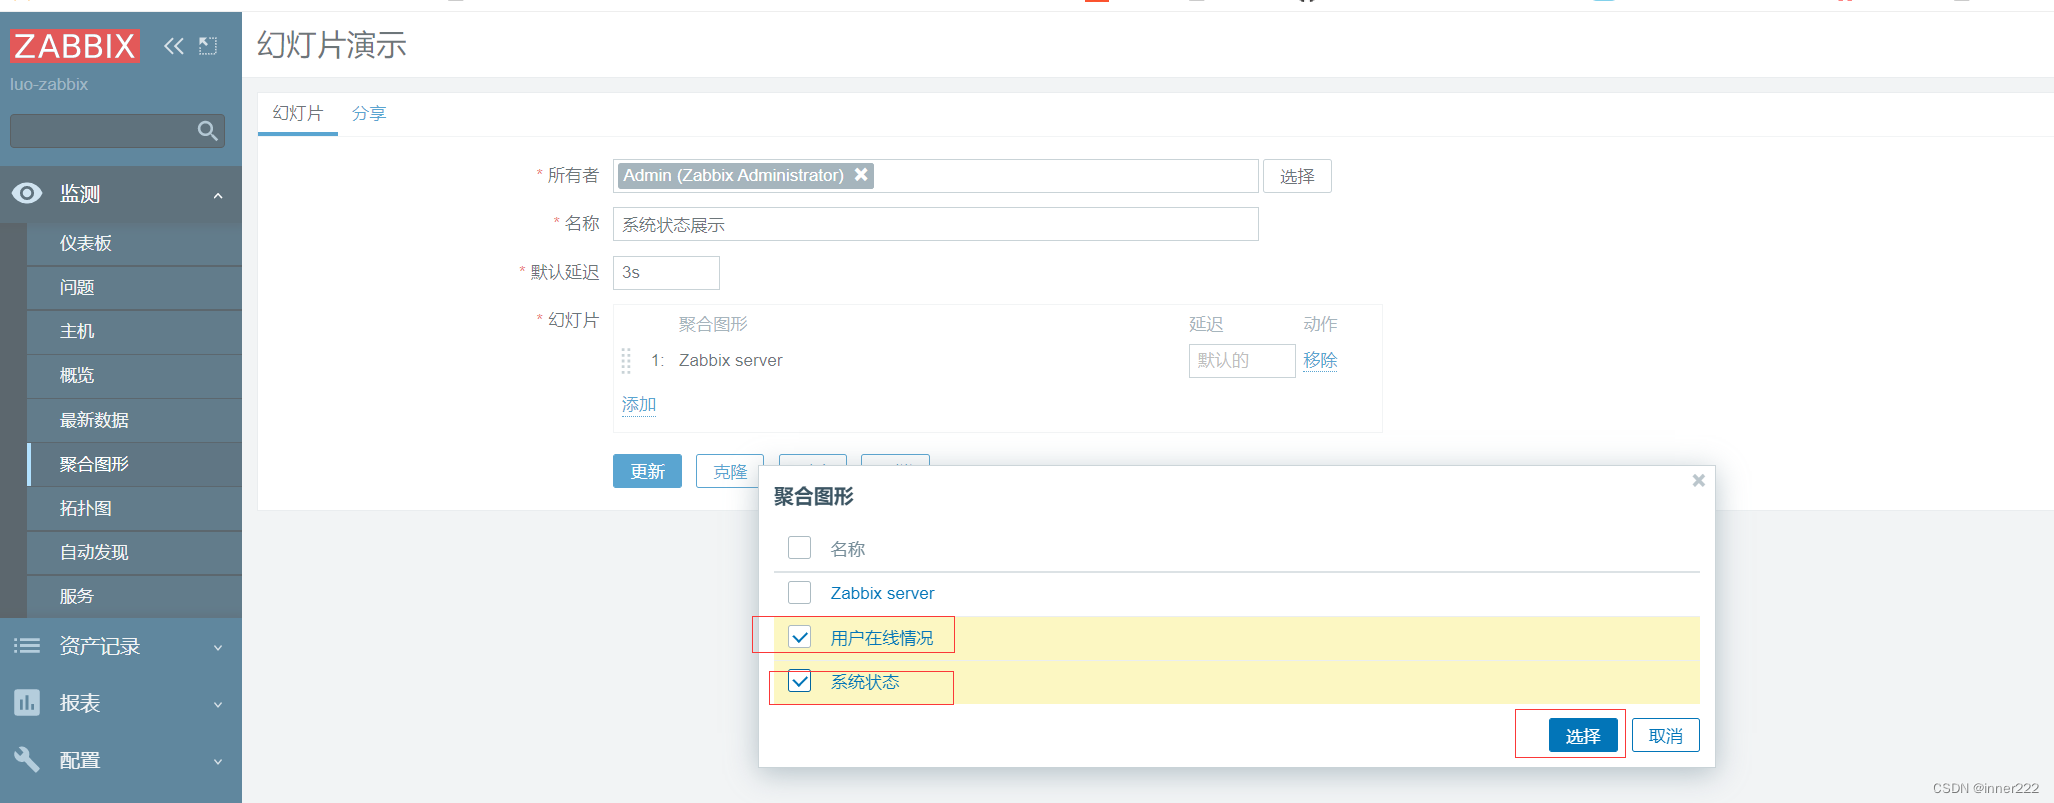Grab the slide row drag handle
This screenshot has height=803, width=2054.
tap(626, 360)
